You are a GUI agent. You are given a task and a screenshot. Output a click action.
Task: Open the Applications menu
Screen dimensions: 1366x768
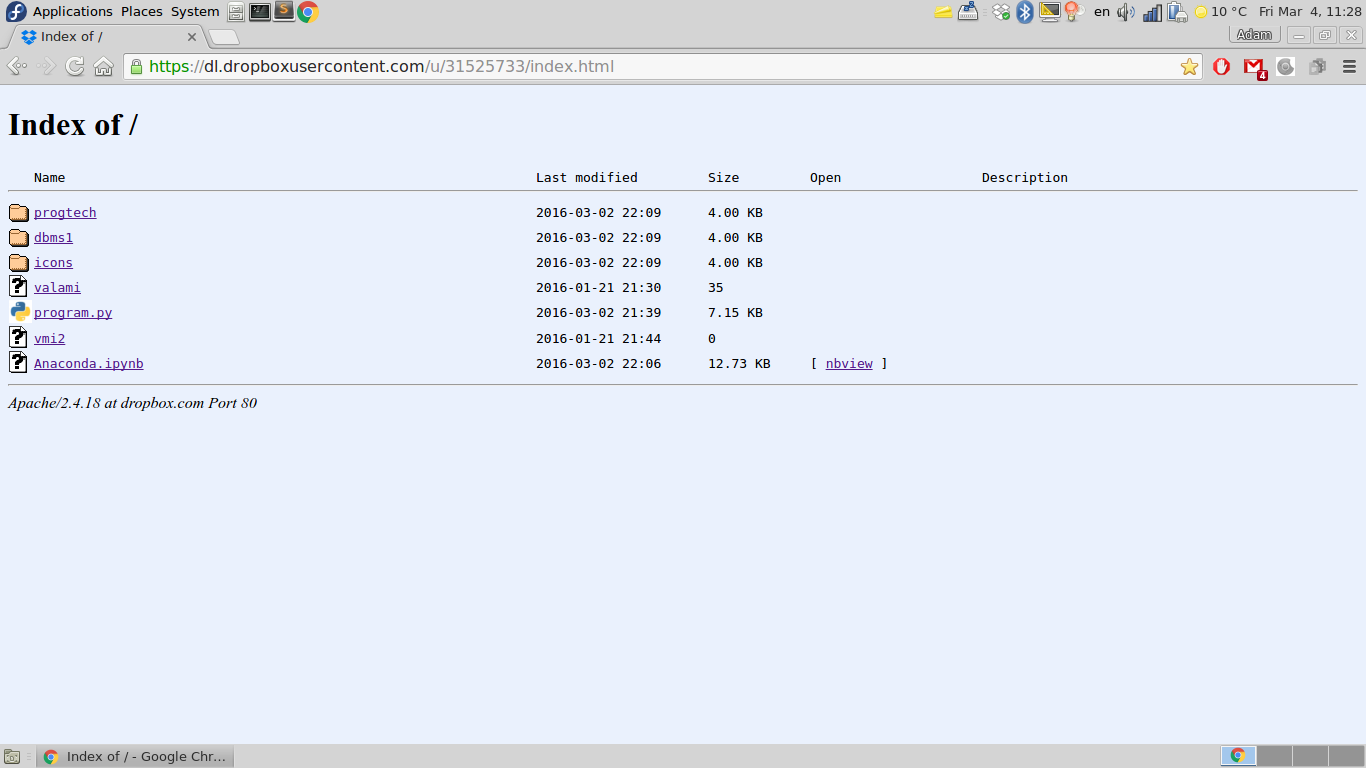pos(72,12)
